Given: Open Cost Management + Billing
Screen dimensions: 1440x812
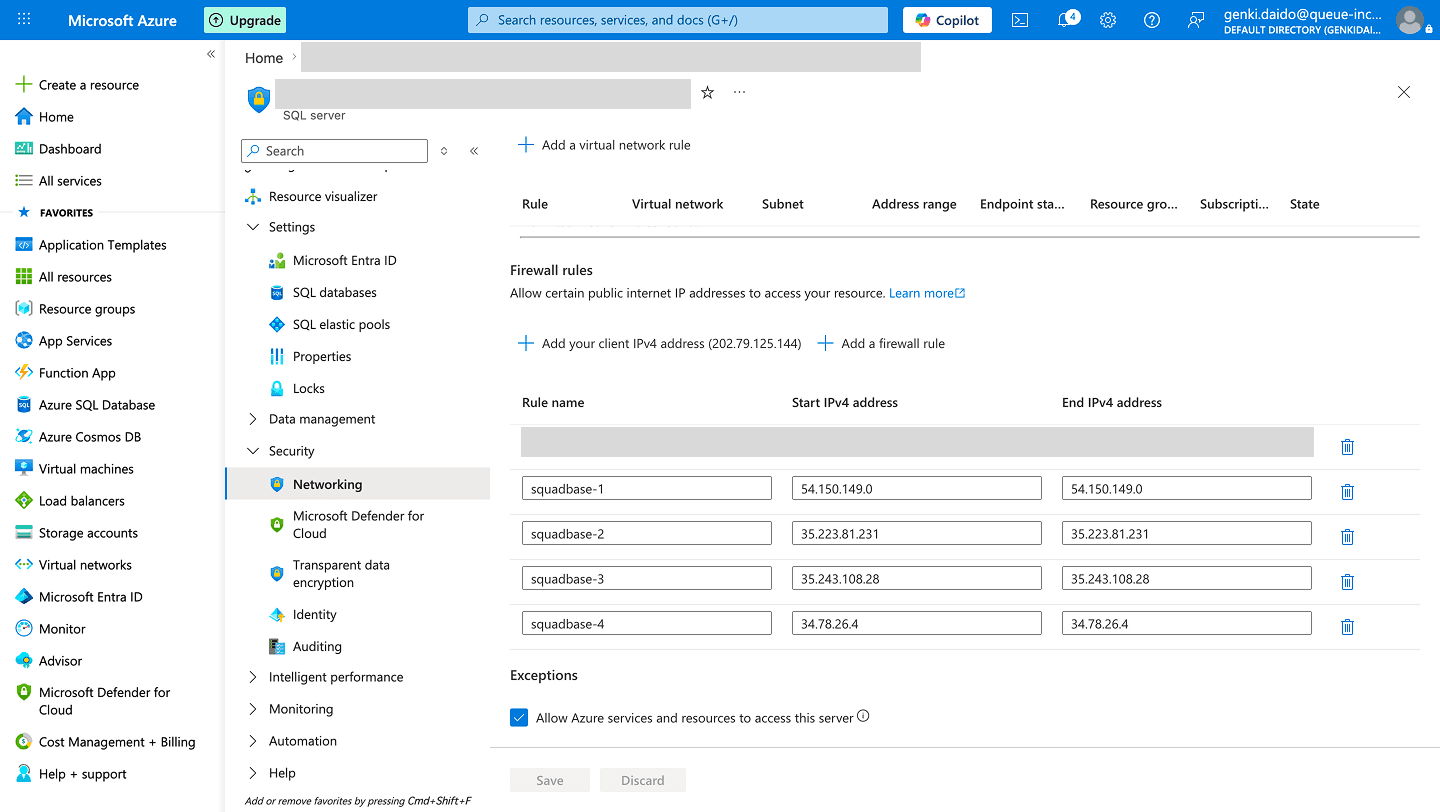Looking at the screenshot, I should click(117, 742).
